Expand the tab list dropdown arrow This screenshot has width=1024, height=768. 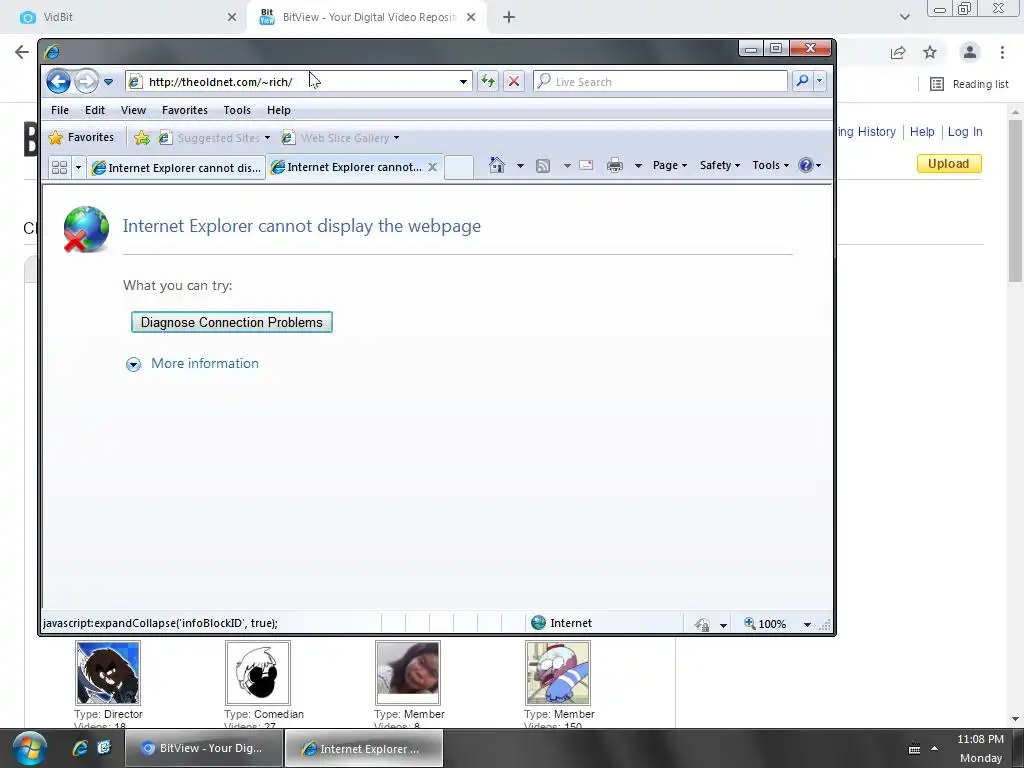(78, 168)
